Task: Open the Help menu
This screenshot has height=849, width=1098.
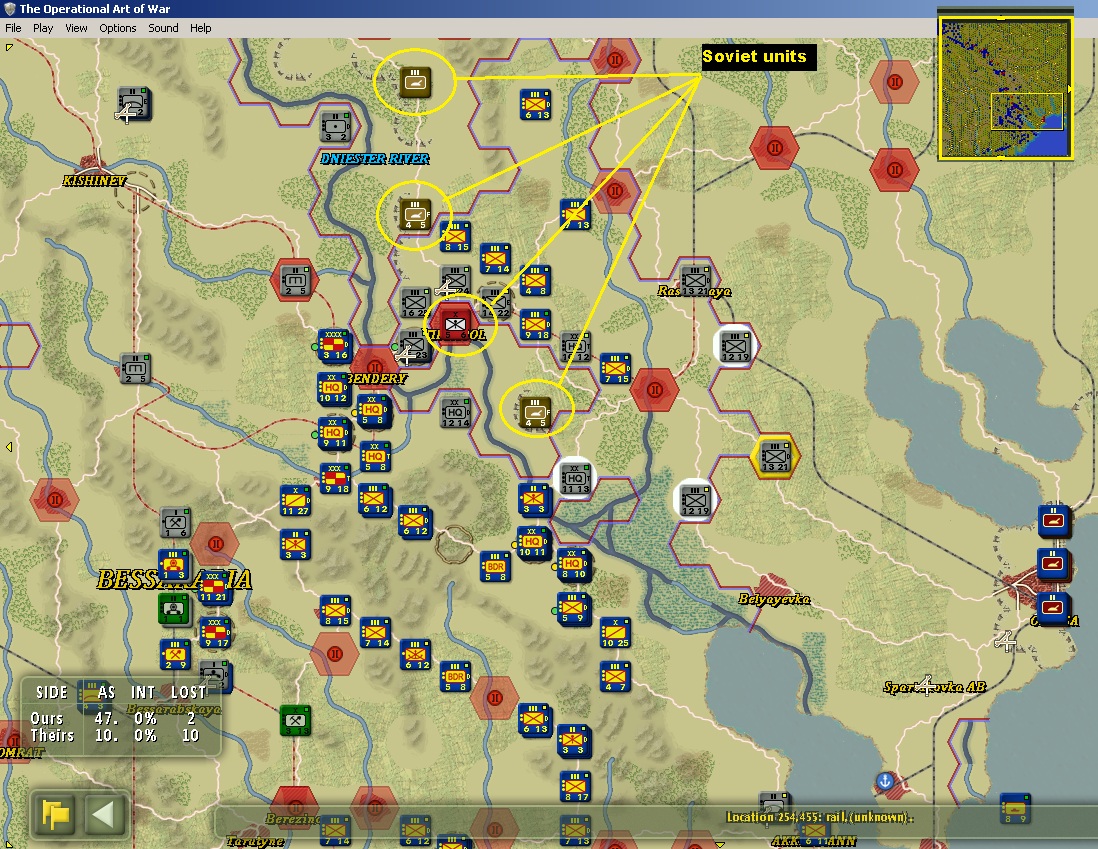Action: (200, 28)
